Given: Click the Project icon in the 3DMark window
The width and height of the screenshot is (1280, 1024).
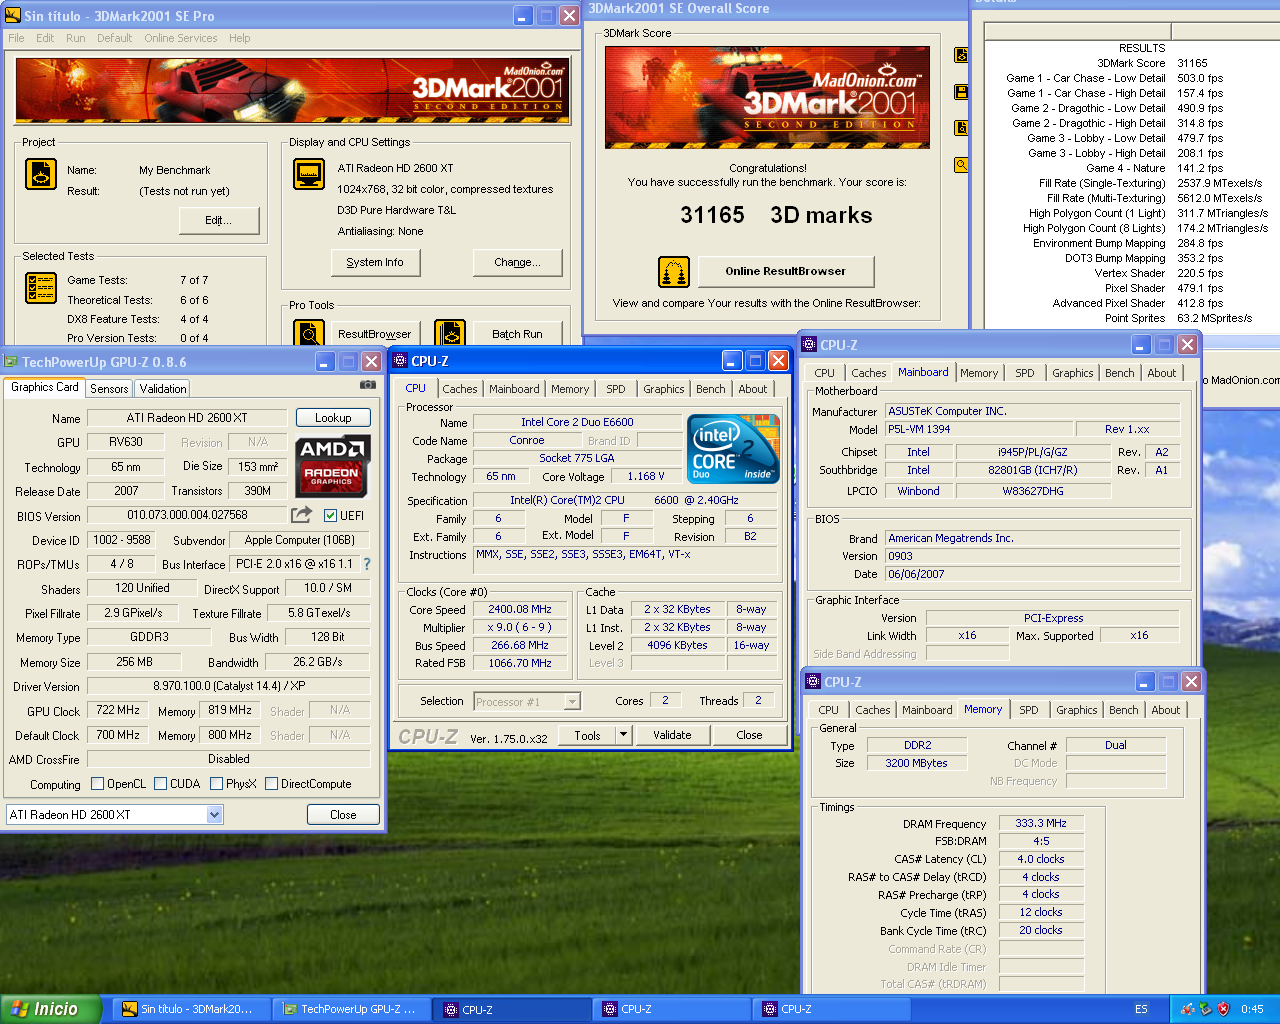Looking at the screenshot, I should click(40, 174).
